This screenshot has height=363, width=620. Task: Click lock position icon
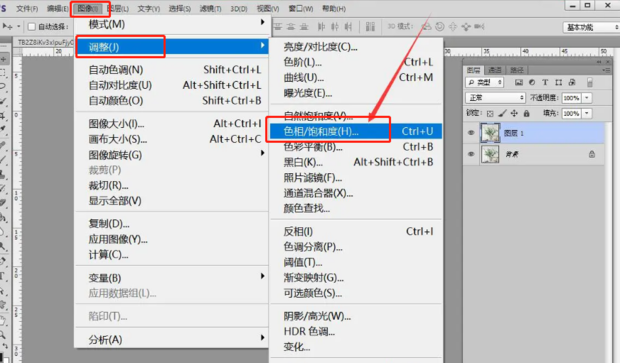coord(514,113)
